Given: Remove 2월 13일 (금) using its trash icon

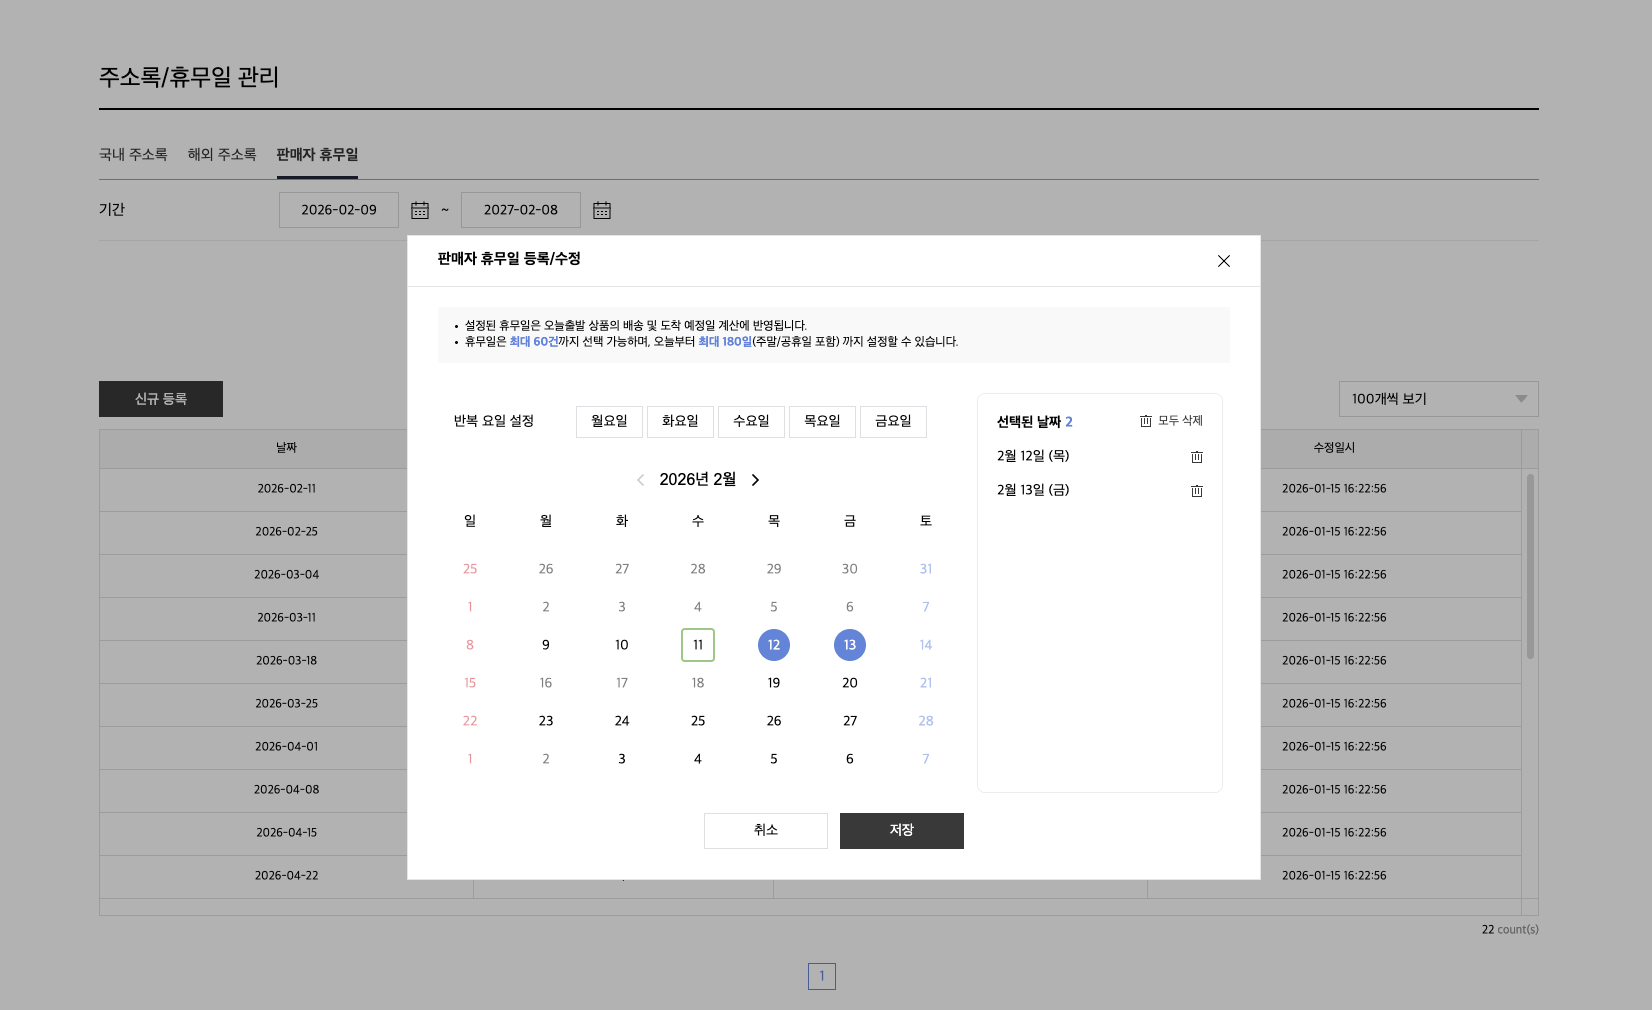Looking at the screenshot, I should pyautogui.click(x=1196, y=491).
